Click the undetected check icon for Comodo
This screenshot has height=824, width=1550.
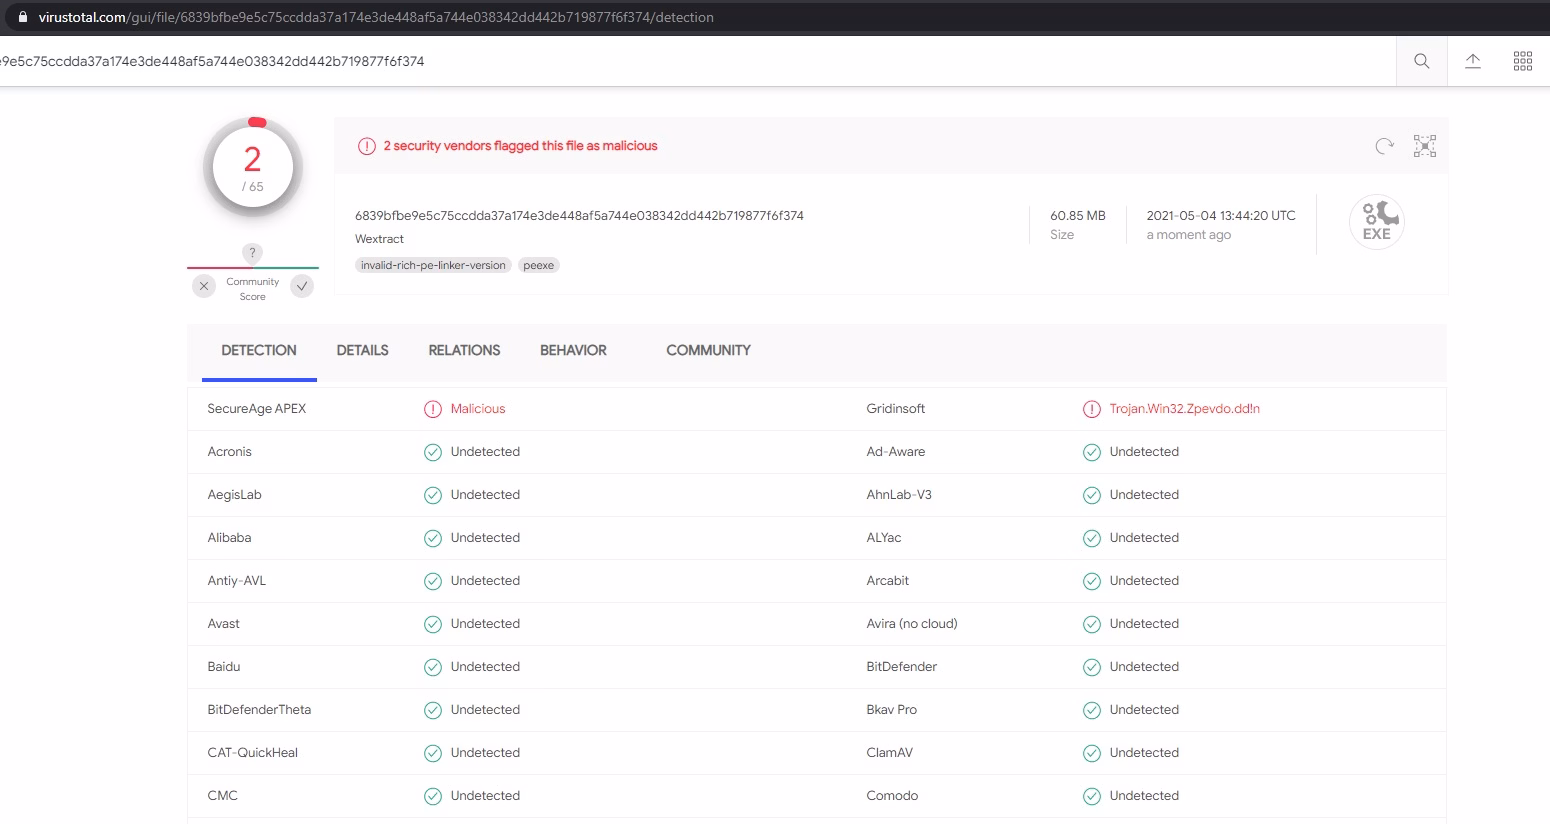coord(1092,796)
